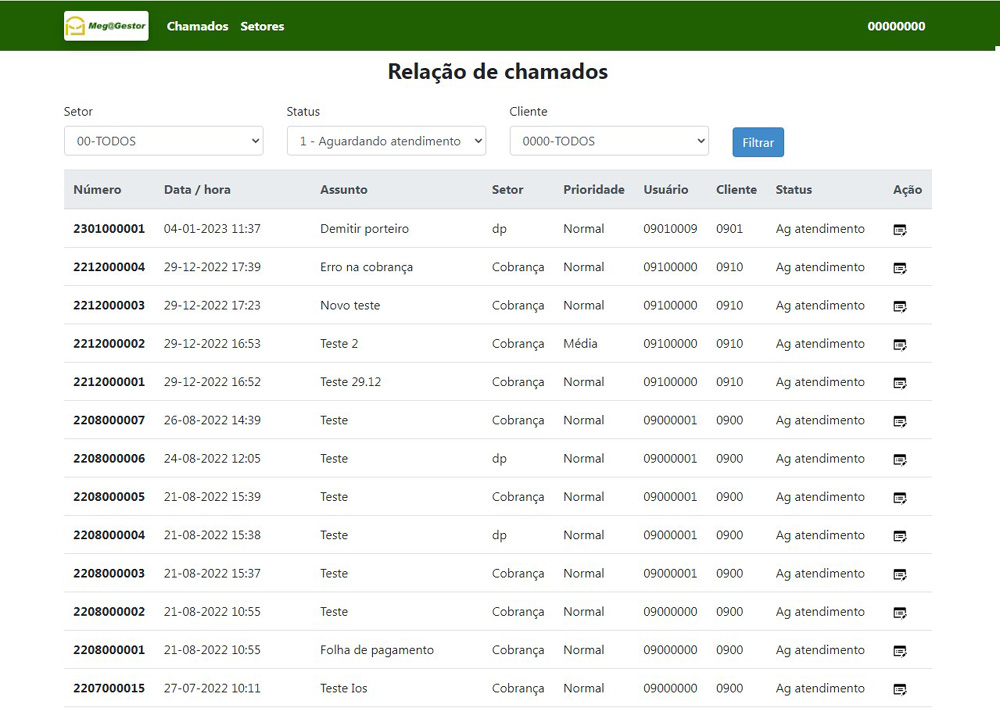Open the action icon for chamado 2301000001
This screenshot has height=708, width=1000.
pyautogui.click(x=900, y=229)
